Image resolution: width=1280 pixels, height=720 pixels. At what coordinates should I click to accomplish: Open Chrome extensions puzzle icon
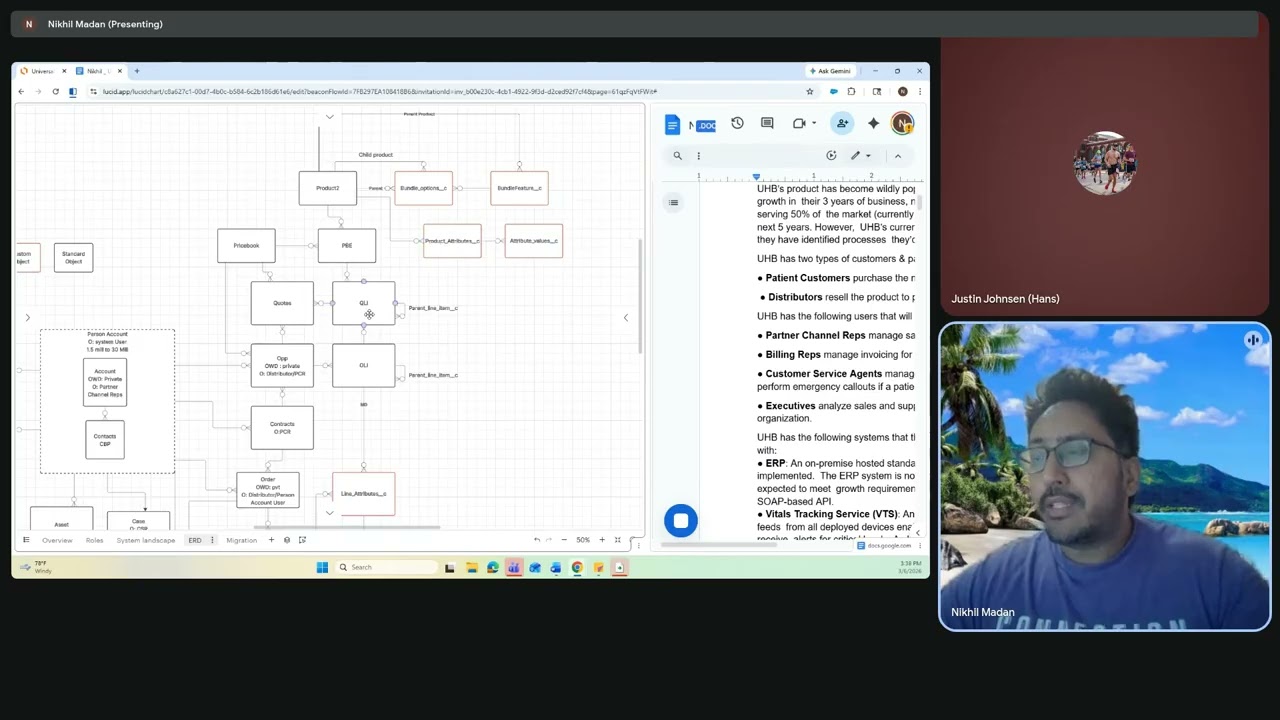coord(851,91)
